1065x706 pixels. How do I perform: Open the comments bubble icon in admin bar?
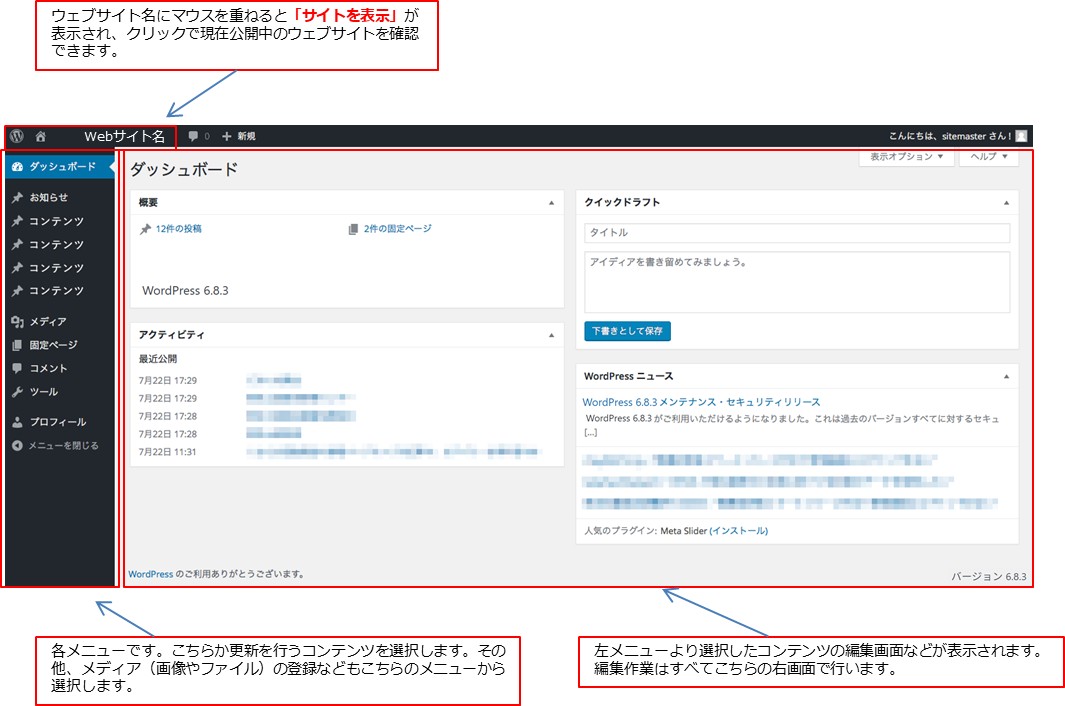[x=194, y=136]
